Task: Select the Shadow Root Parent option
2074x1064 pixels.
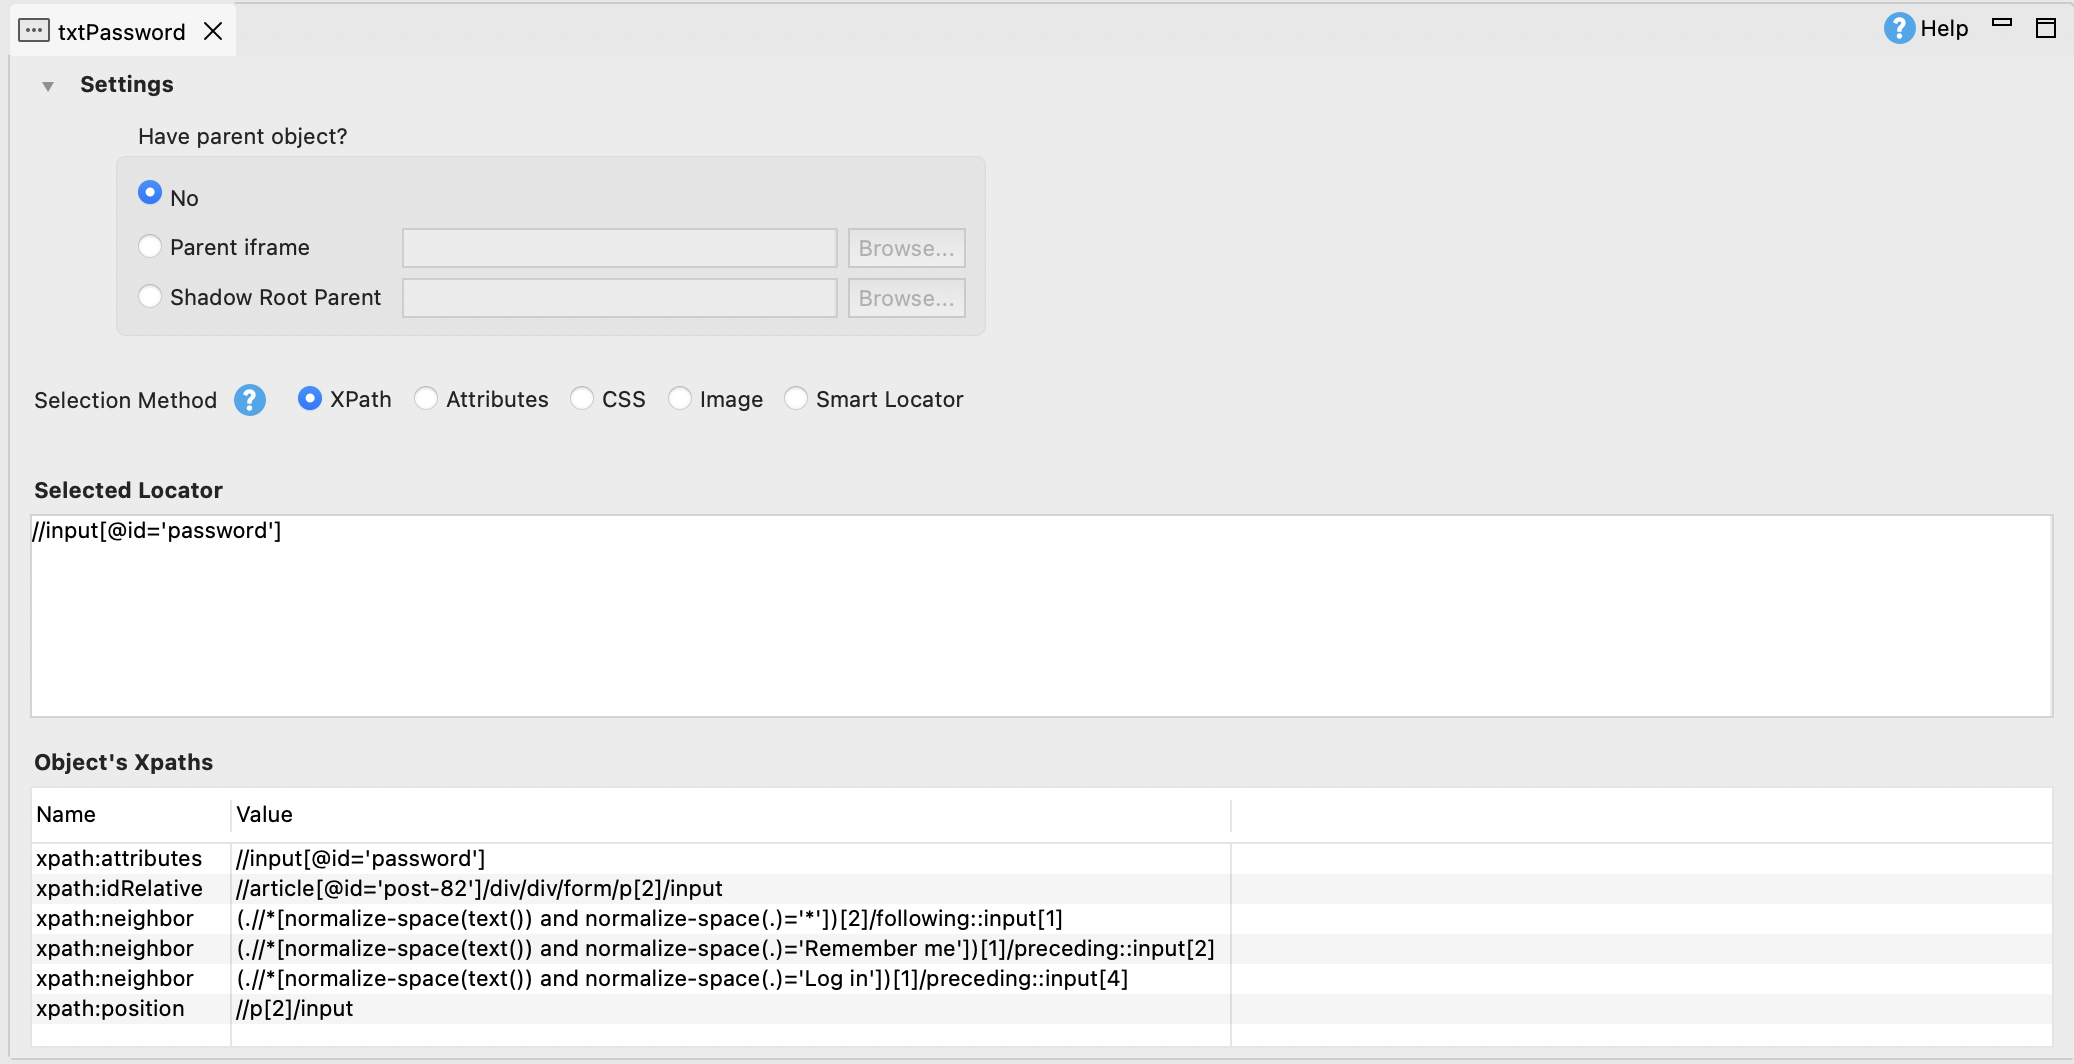Action: 150,296
